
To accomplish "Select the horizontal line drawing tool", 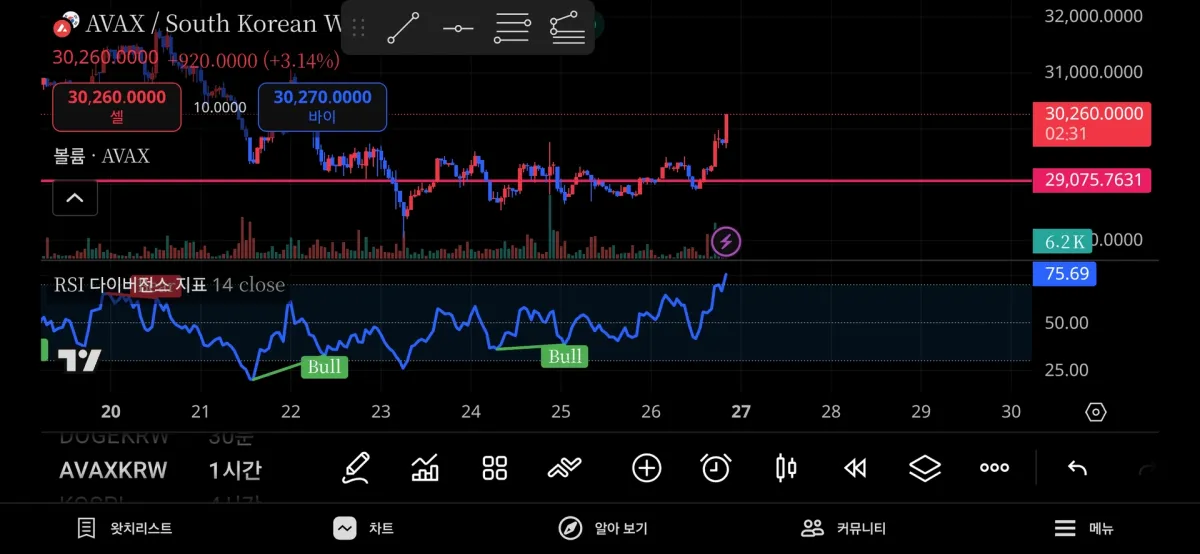I will [x=458, y=28].
